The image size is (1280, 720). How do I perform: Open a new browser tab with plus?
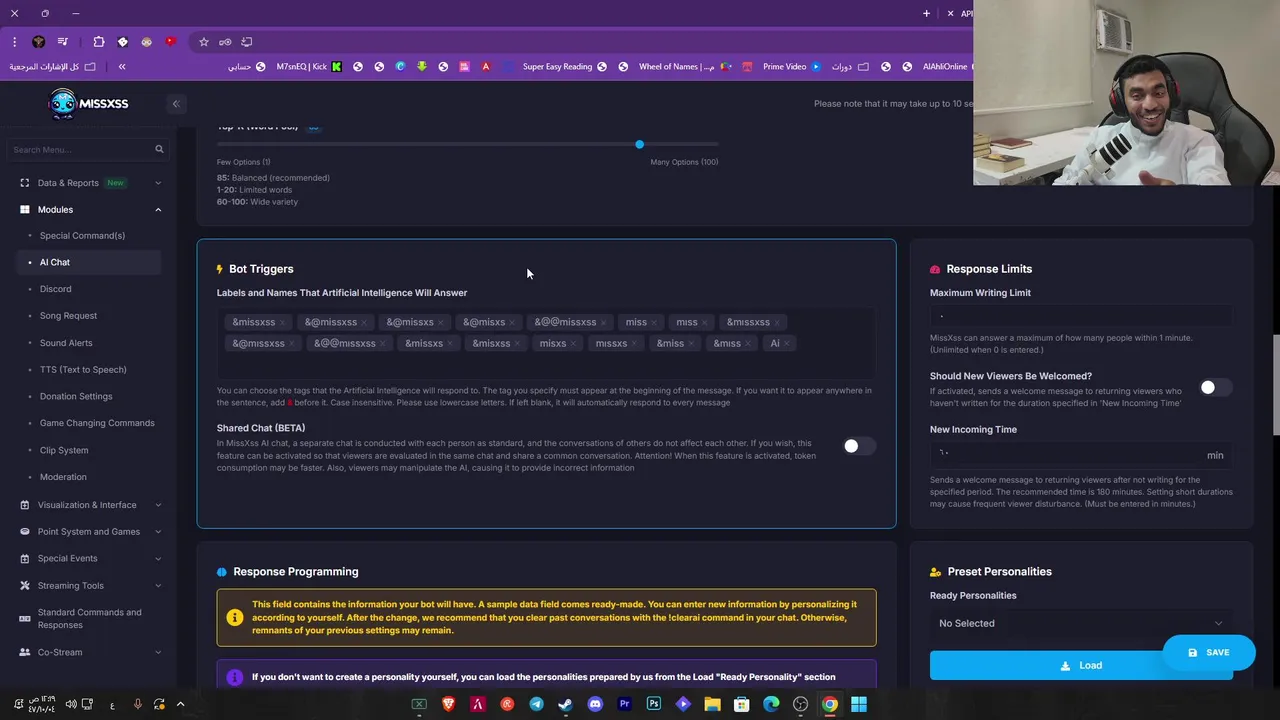pyautogui.click(x=926, y=13)
